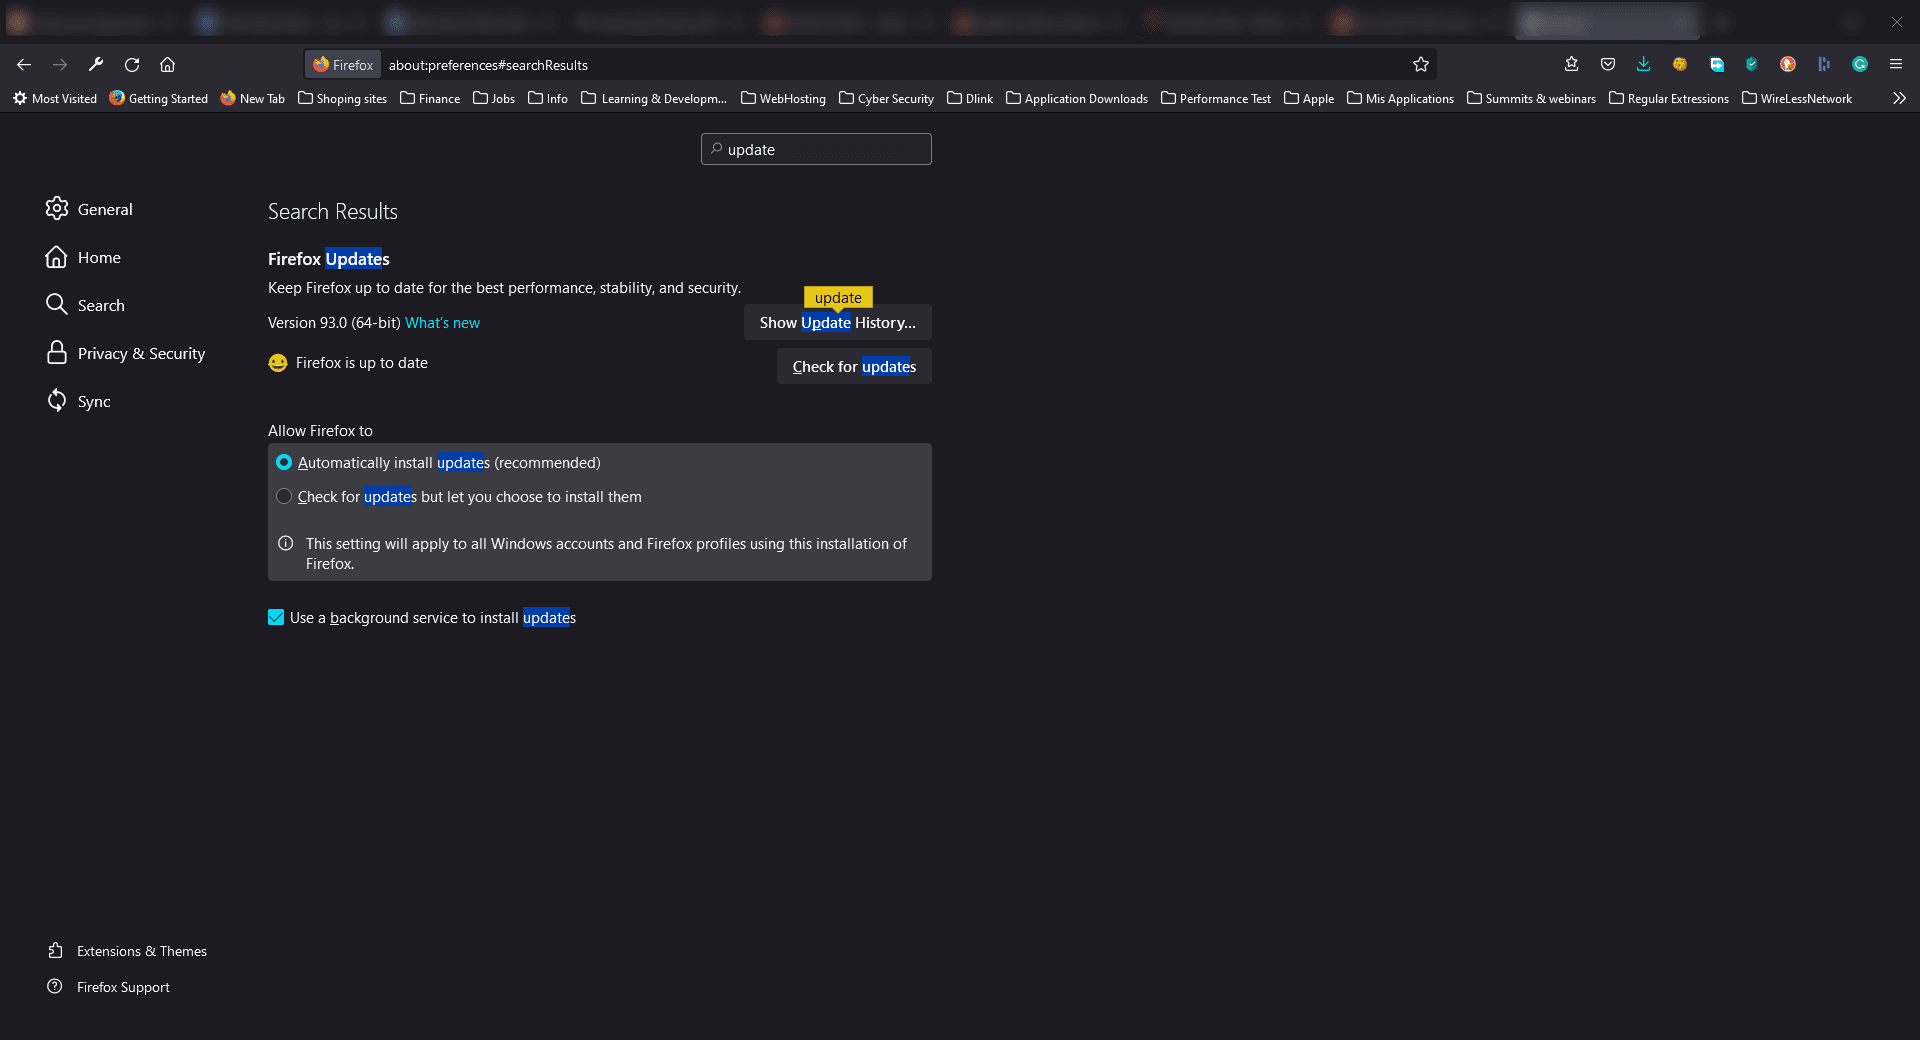Viewport: 1920px width, 1040px height.
Task: Open the Getting Started bookmark
Action: coord(159,98)
